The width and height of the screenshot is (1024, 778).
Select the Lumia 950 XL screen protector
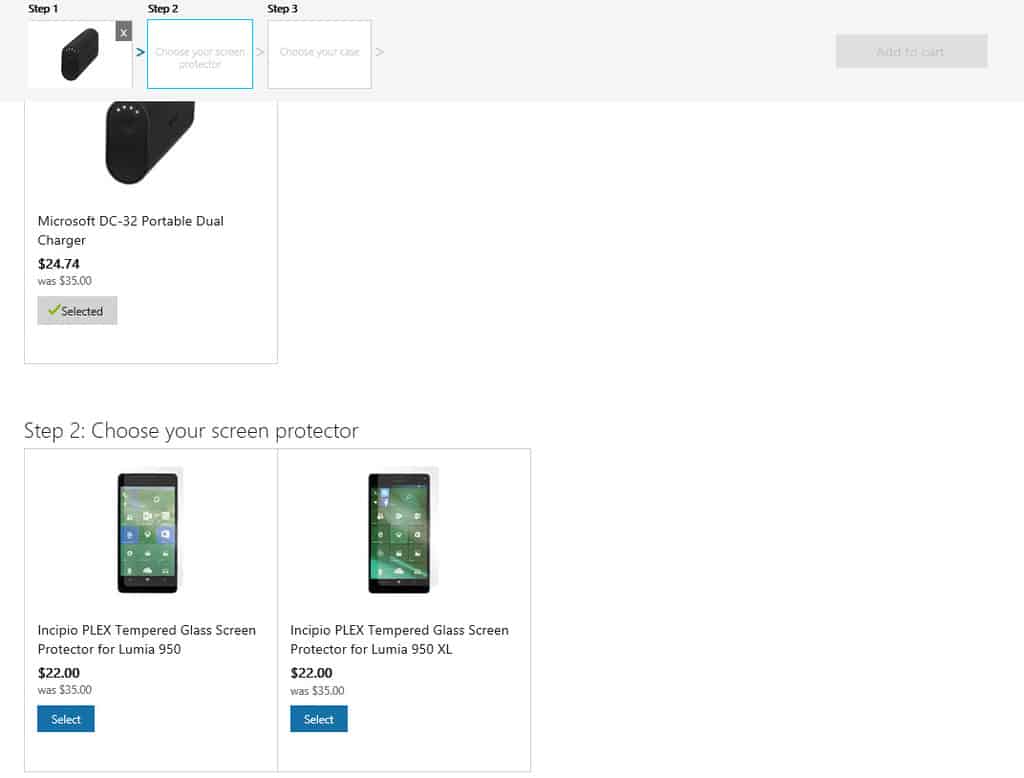coord(319,719)
